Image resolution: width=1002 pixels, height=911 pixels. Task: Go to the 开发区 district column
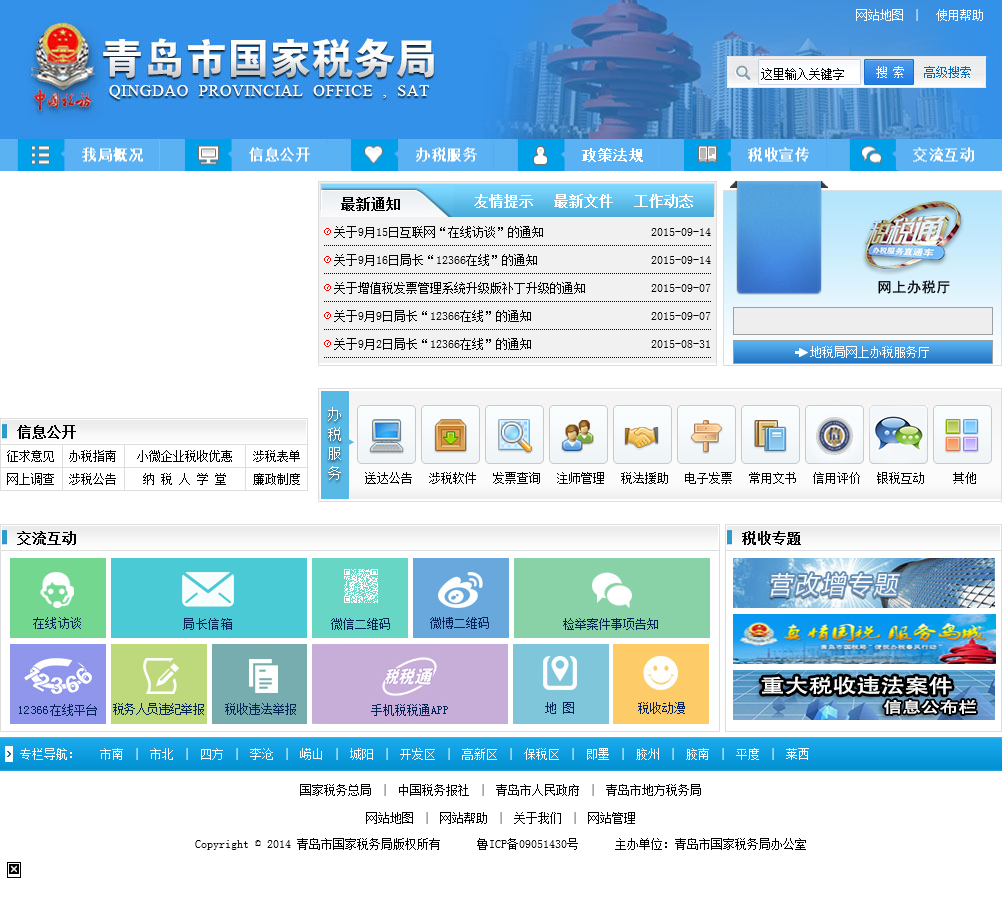(417, 754)
